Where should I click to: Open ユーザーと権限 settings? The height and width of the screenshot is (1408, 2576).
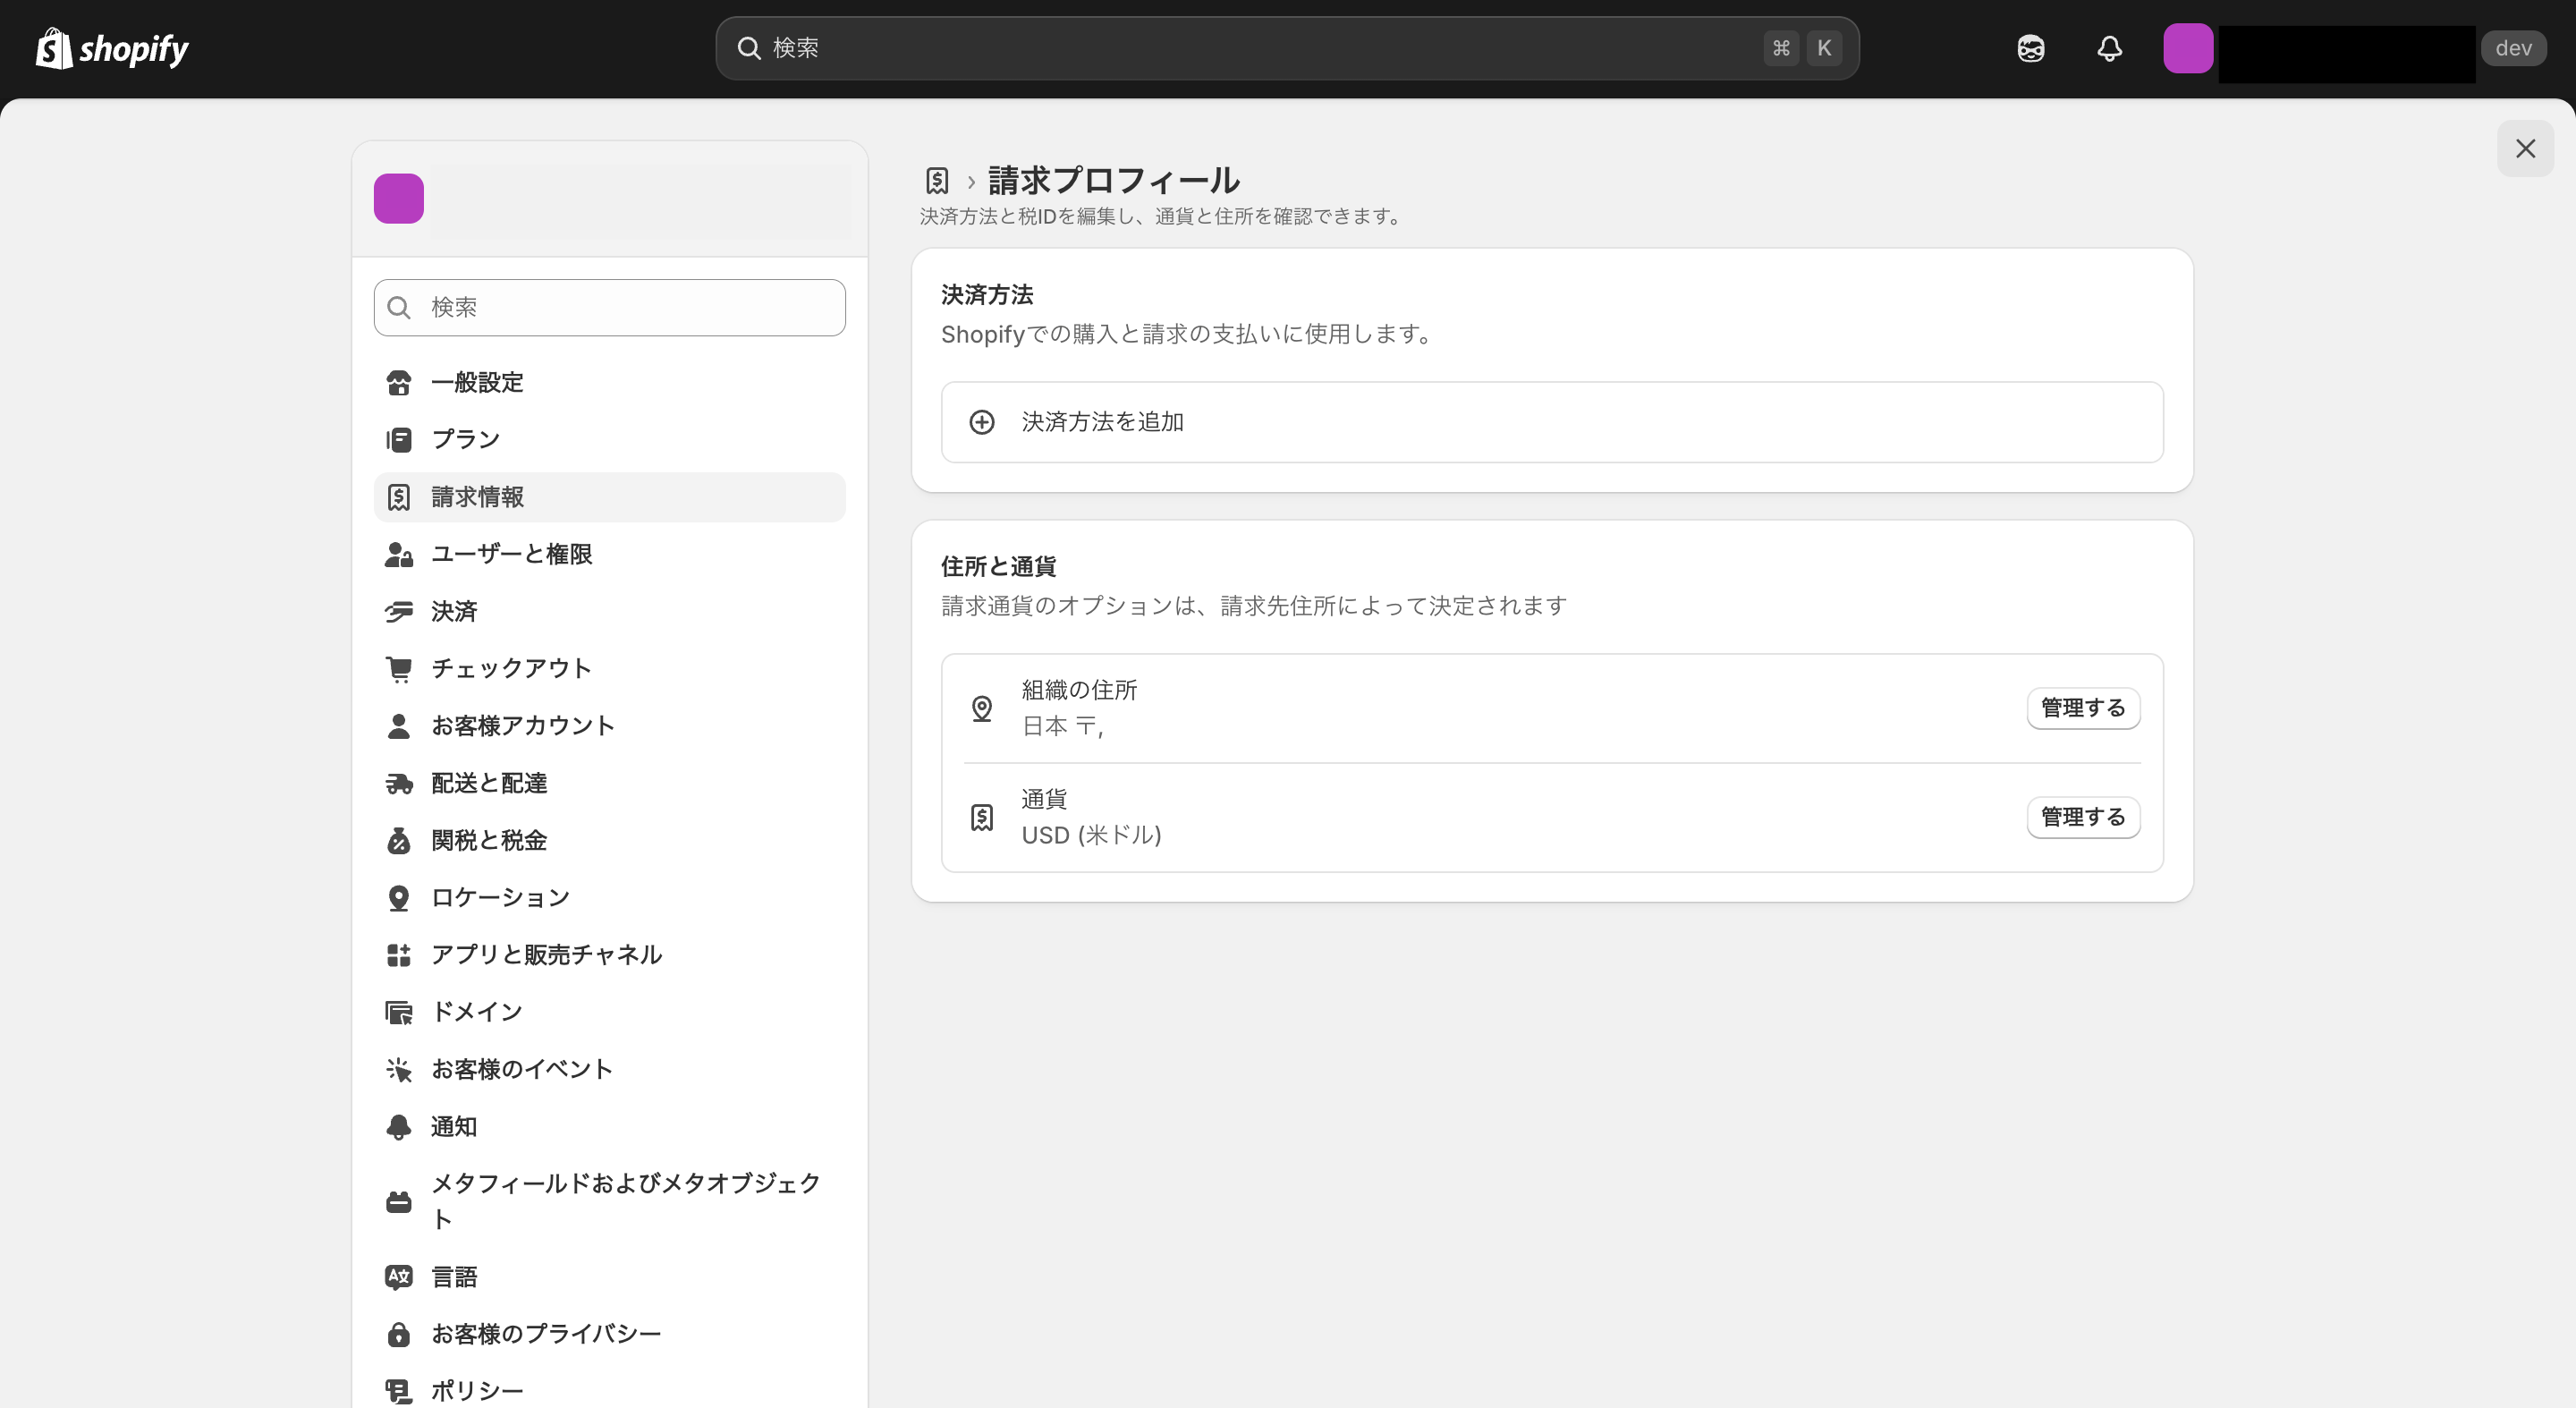pyautogui.click(x=512, y=554)
